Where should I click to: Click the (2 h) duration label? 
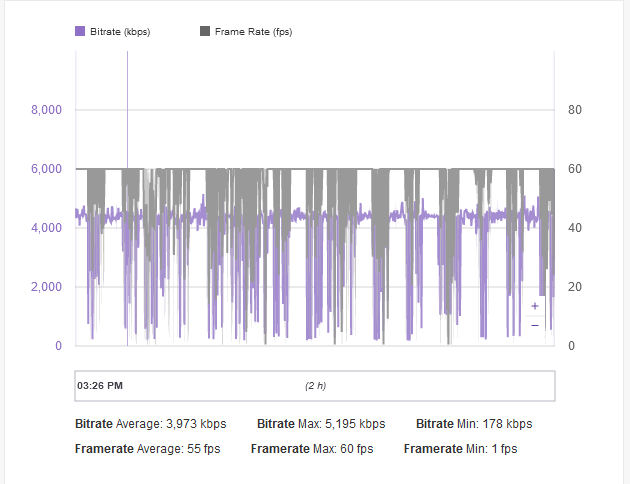click(x=315, y=386)
